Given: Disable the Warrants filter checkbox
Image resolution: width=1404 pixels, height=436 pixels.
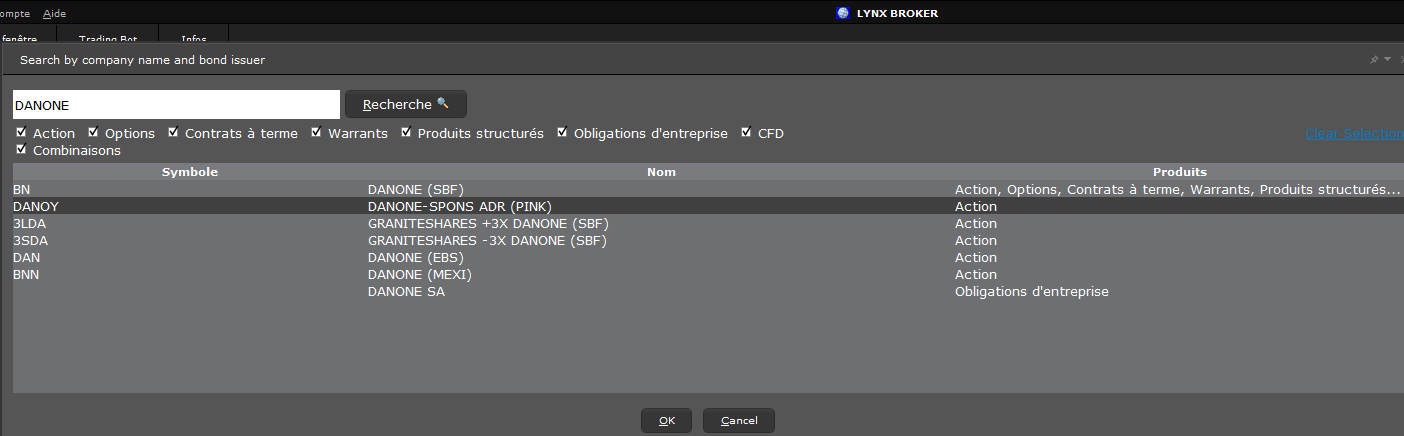Looking at the screenshot, I should click(x=316, y=132).
